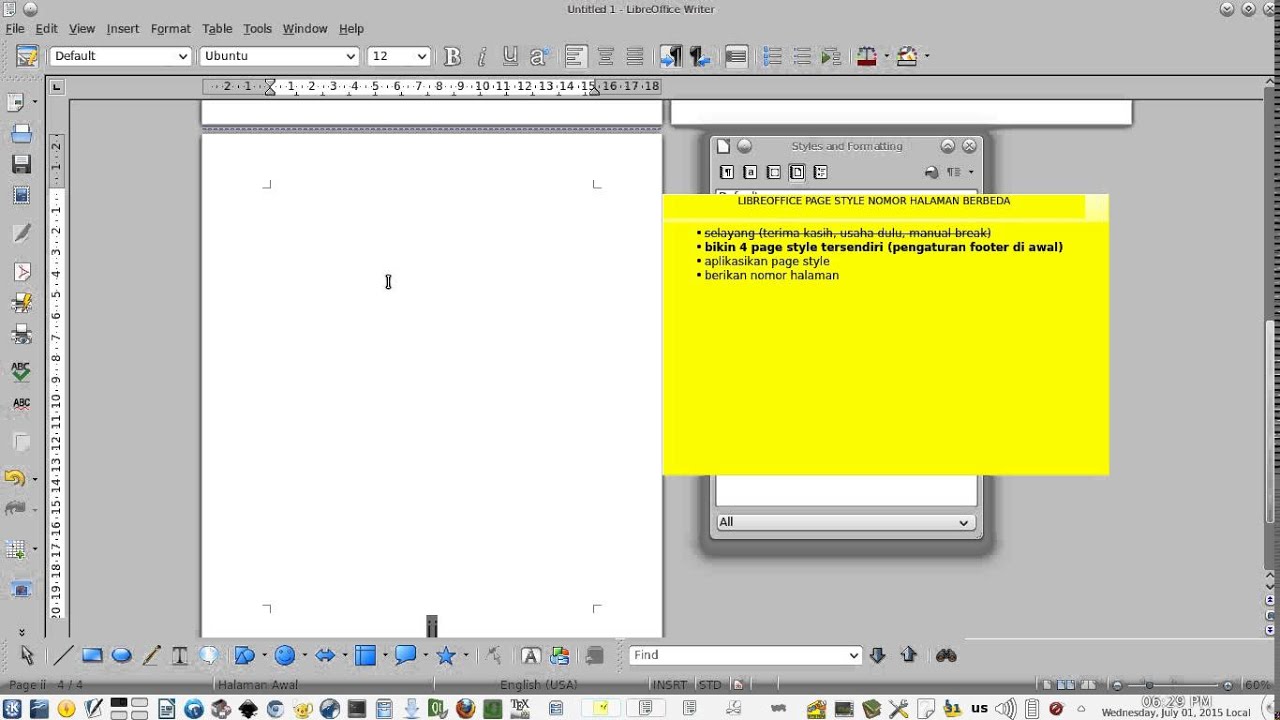The image size is (1280, 720).
Task: Click the Export as PDF icon
Action: 21,271
